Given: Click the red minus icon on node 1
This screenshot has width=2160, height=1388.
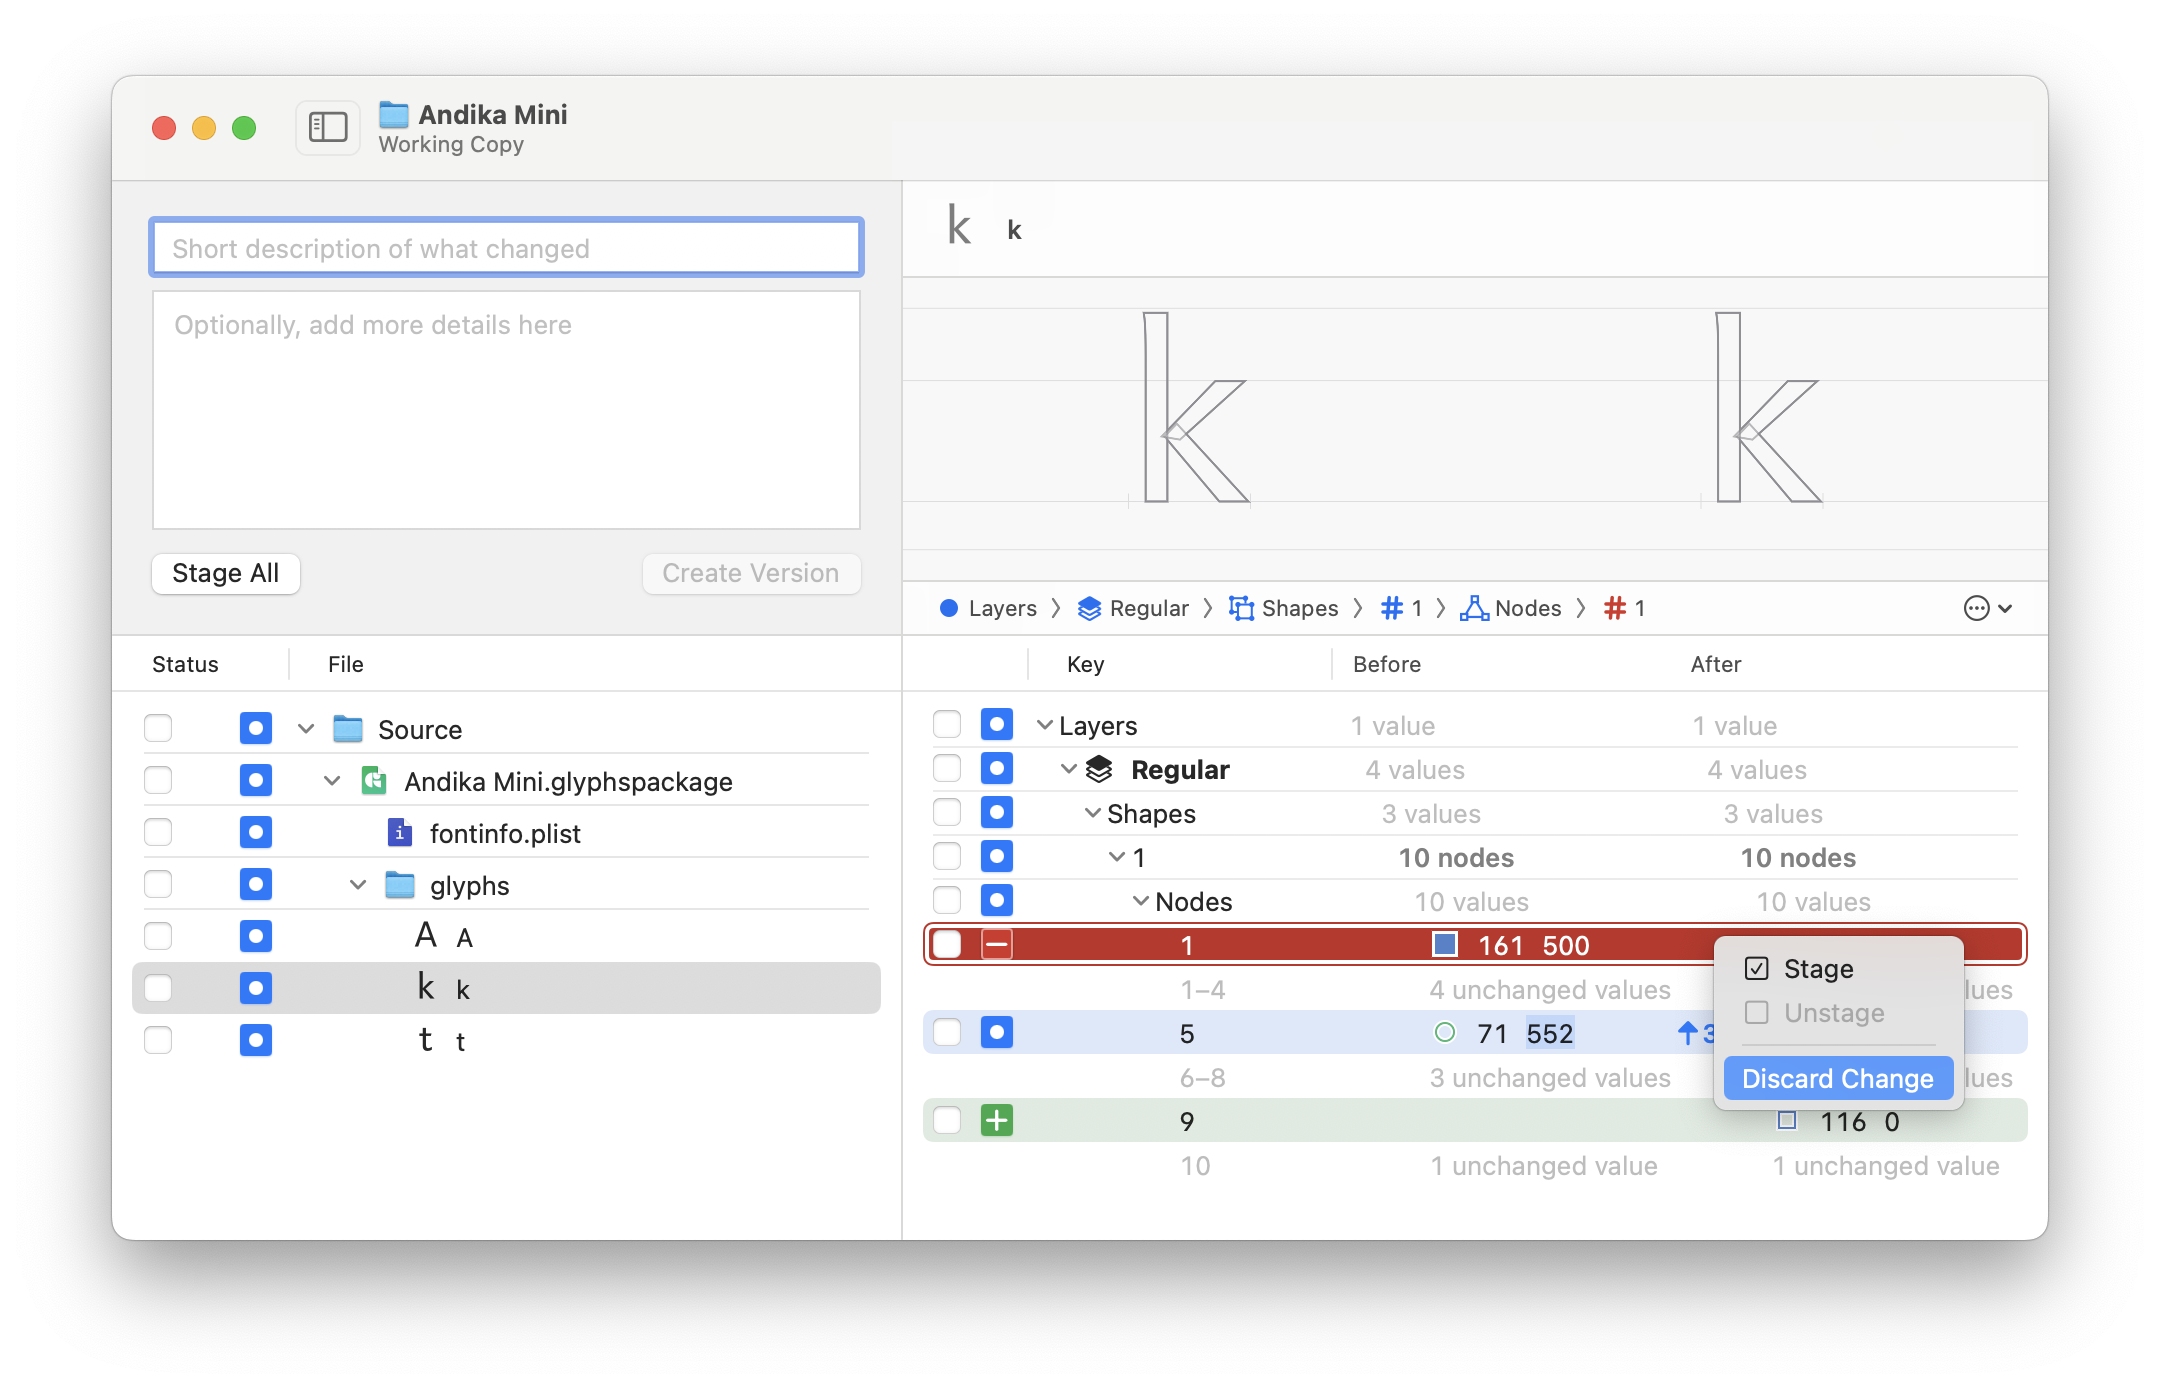Looking at the screenshot, I should pyautogui.click(x=996, y=945).
